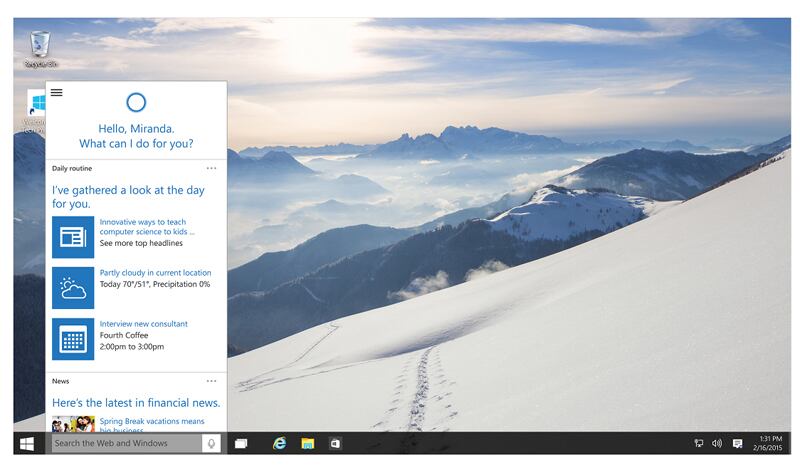The width and height of the screenshot is (800, 475).
Task: Click the 'Search the Web and Windows' box
Action: tap(125, 443)
